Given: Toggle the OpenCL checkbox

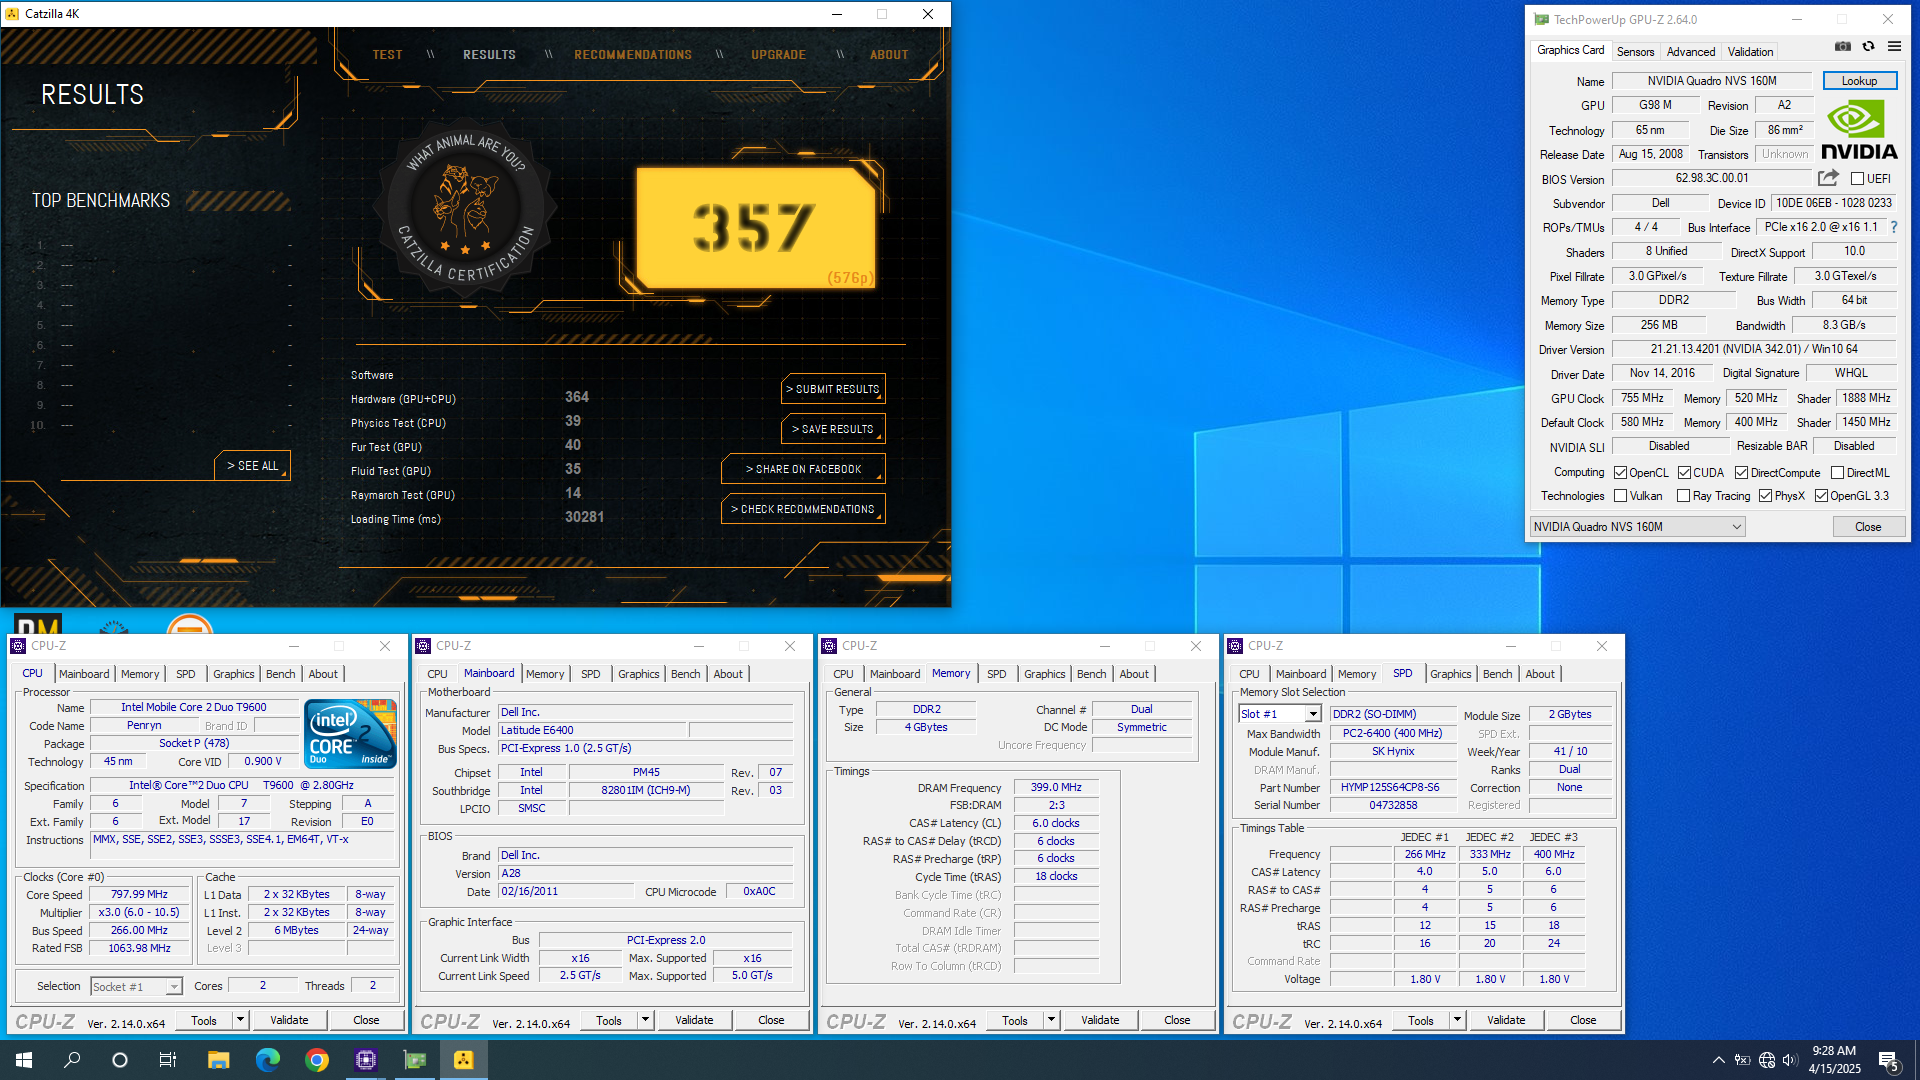Looking at the screenshot, I should (x=1620, y=473).
